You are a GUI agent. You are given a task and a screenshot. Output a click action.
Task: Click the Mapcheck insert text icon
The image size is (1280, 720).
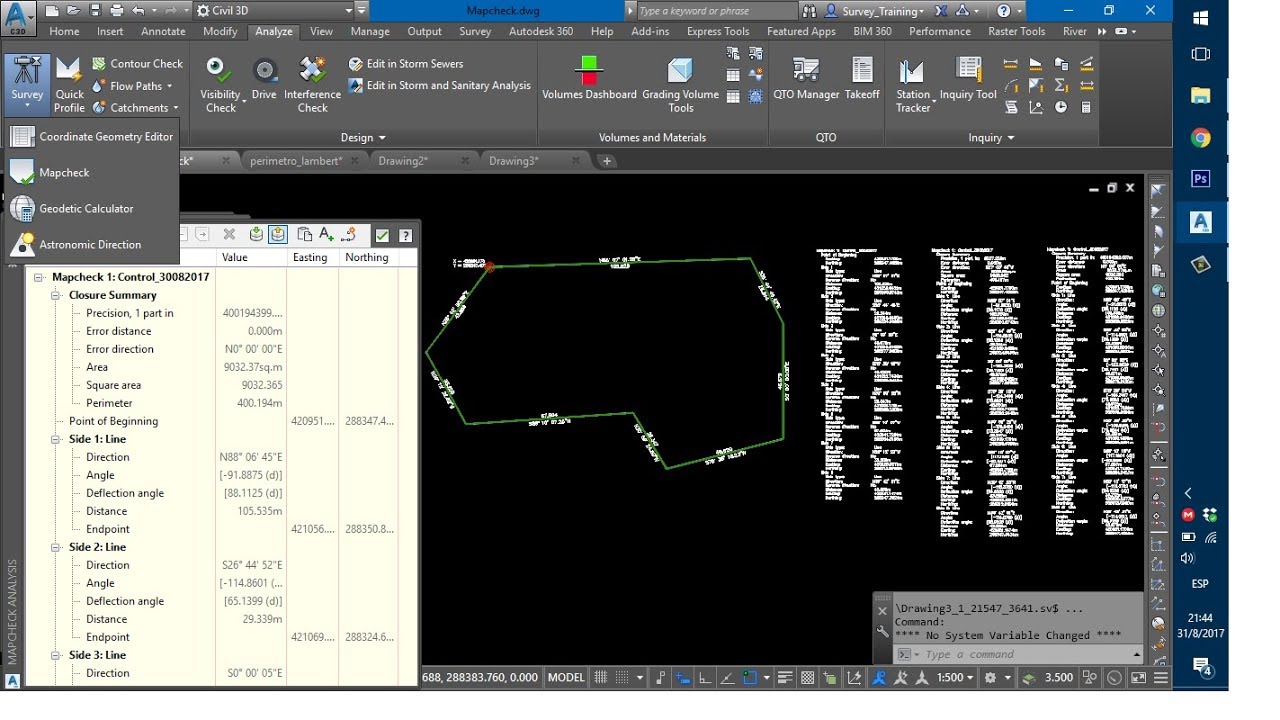click(326, 234)
